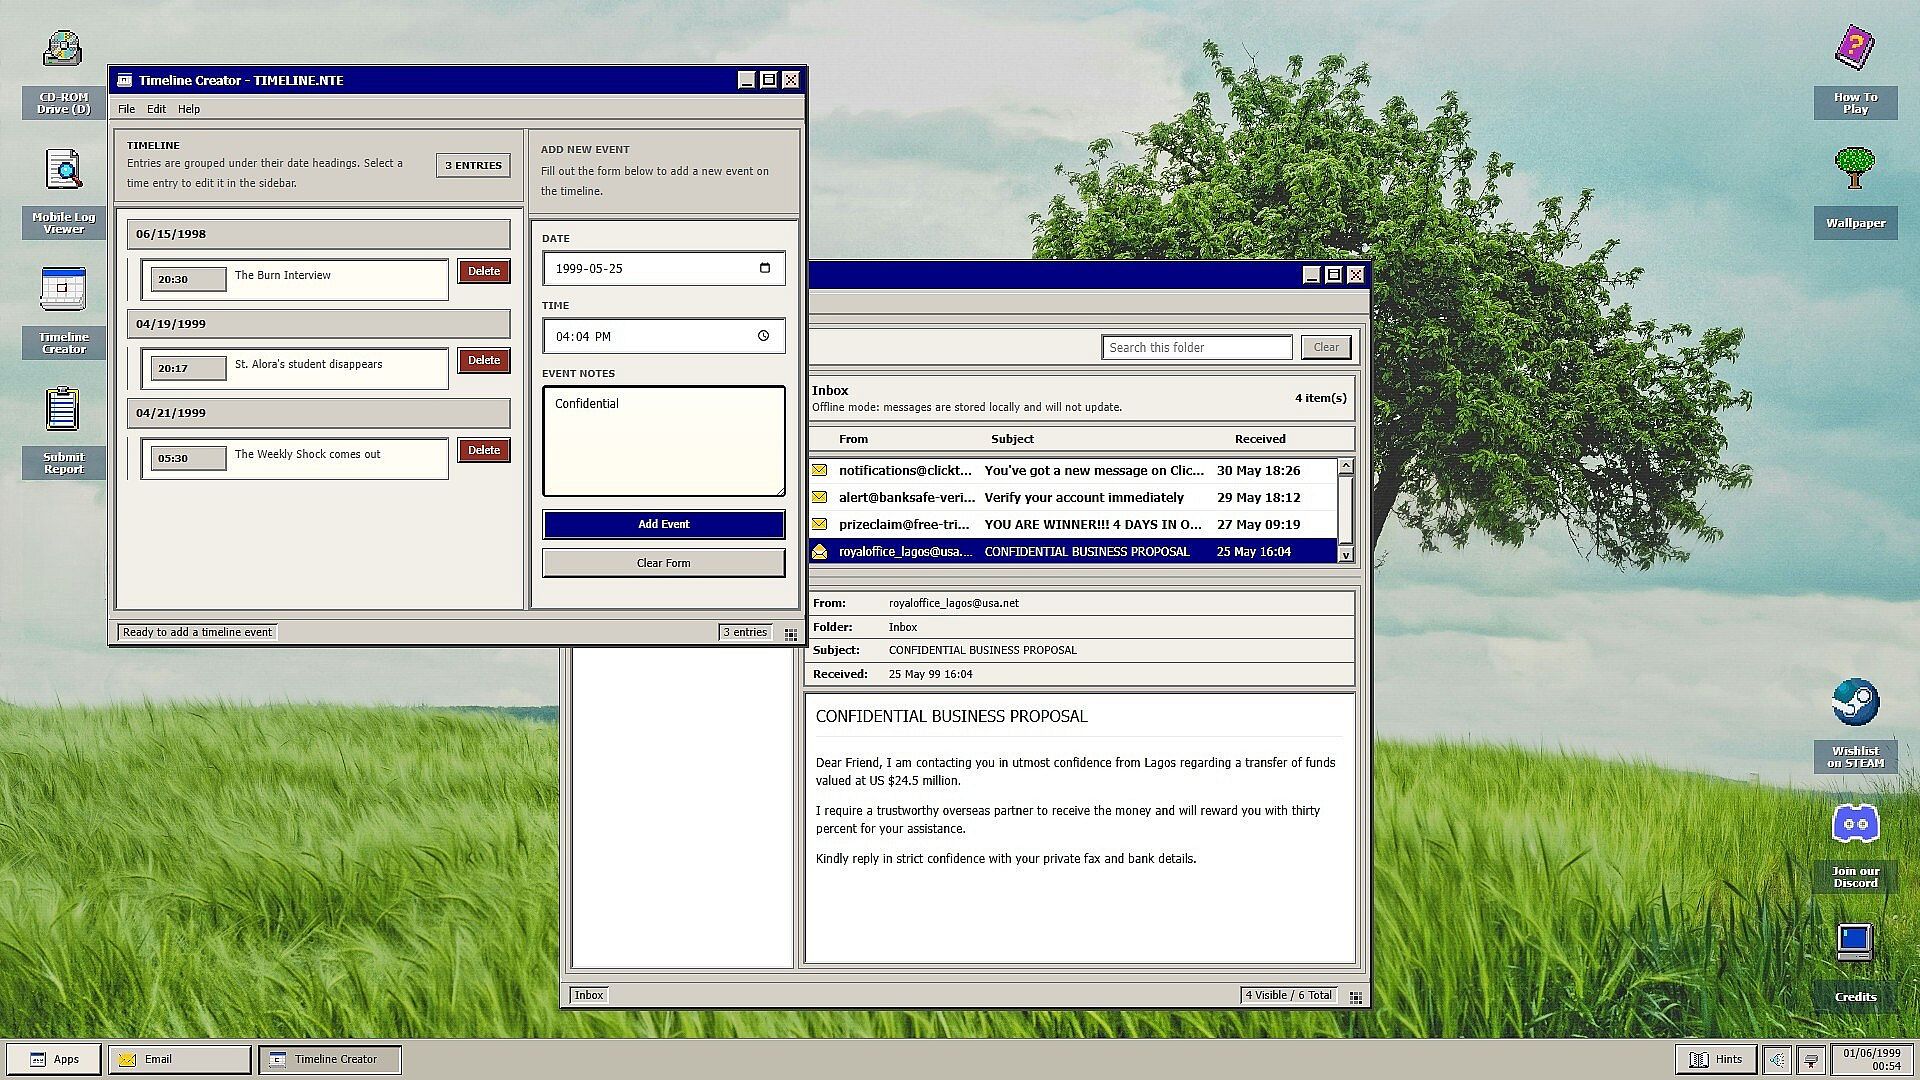1920x1080 pixels.
Task: Open the Edit menu in Timeline Creator
Action: pyautogui.click(x=156, y=109)
